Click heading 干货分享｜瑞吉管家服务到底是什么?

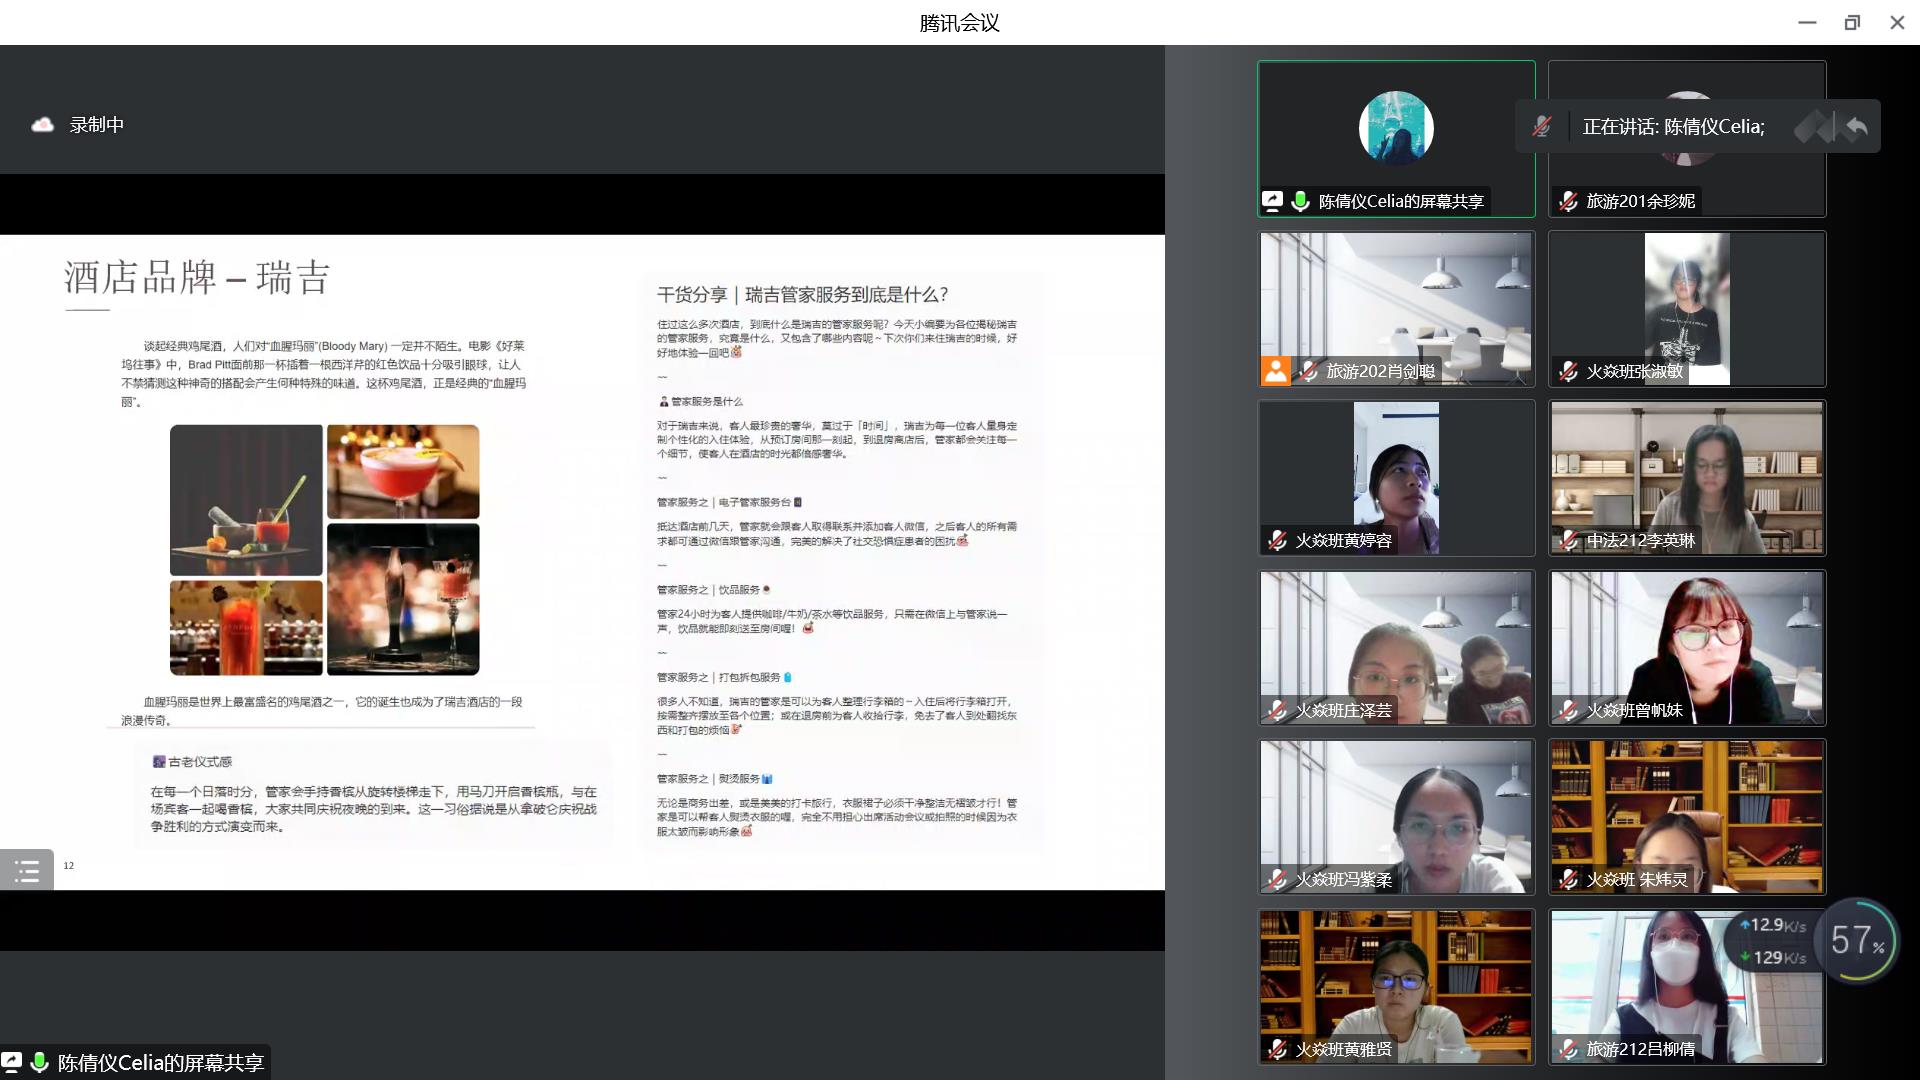click(x=802, y=294)
